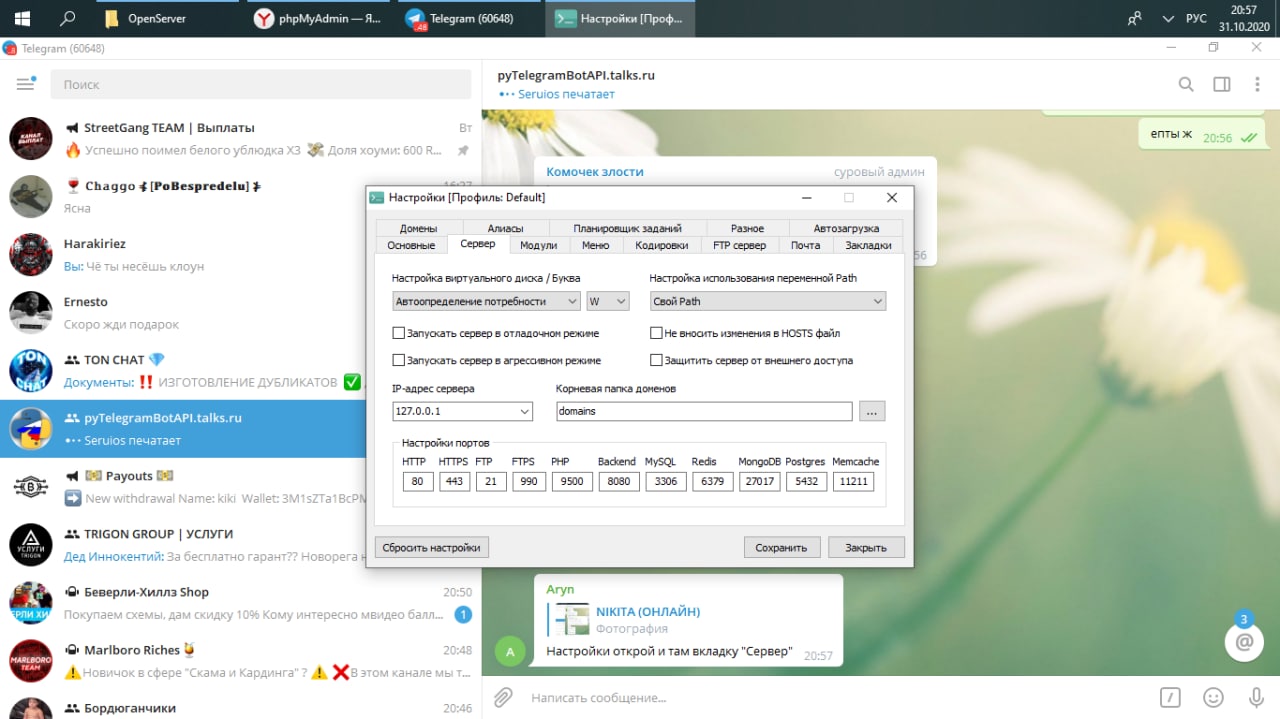Click the HTTP port field with 80
Viewport: 1280px width, 719px height.
(x=417, y=482)
